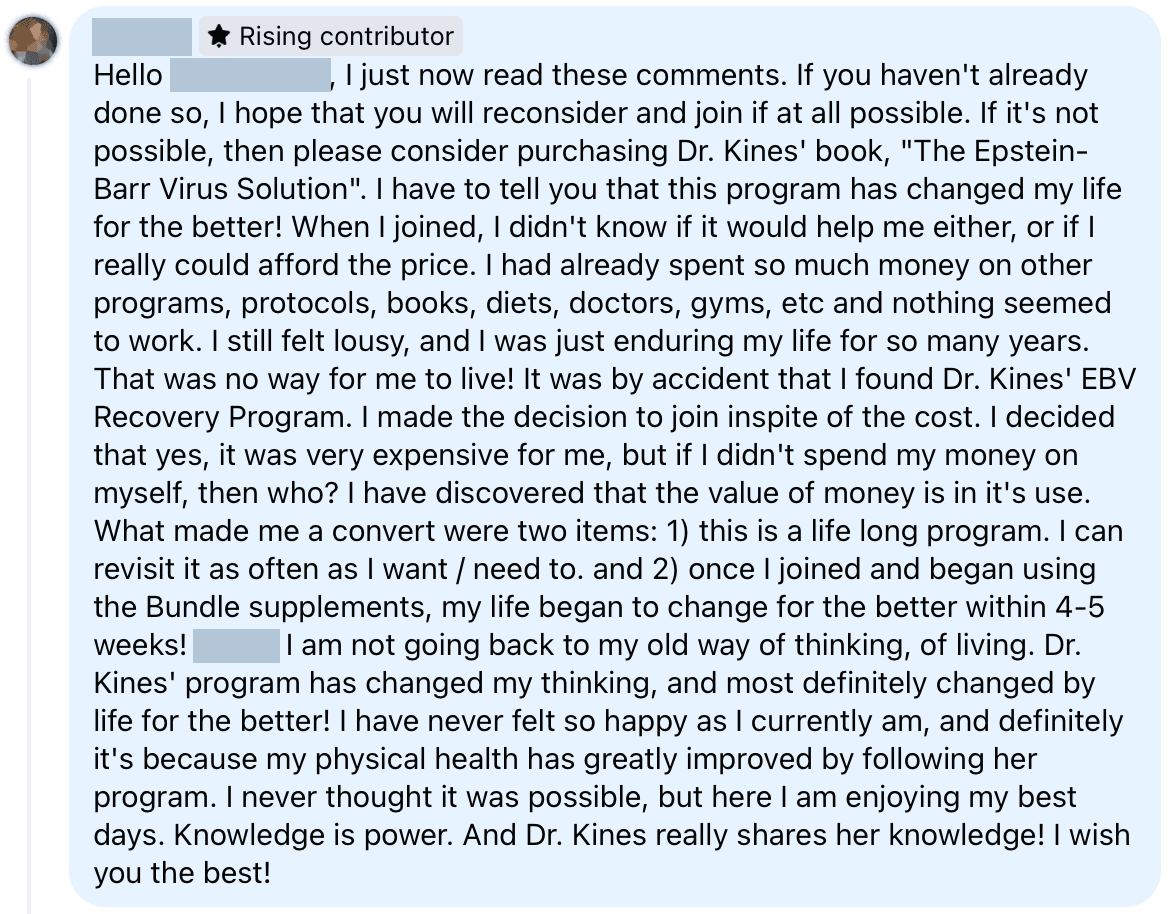
Task: Select the Rising contributor badge
Action: click(330, 36)
